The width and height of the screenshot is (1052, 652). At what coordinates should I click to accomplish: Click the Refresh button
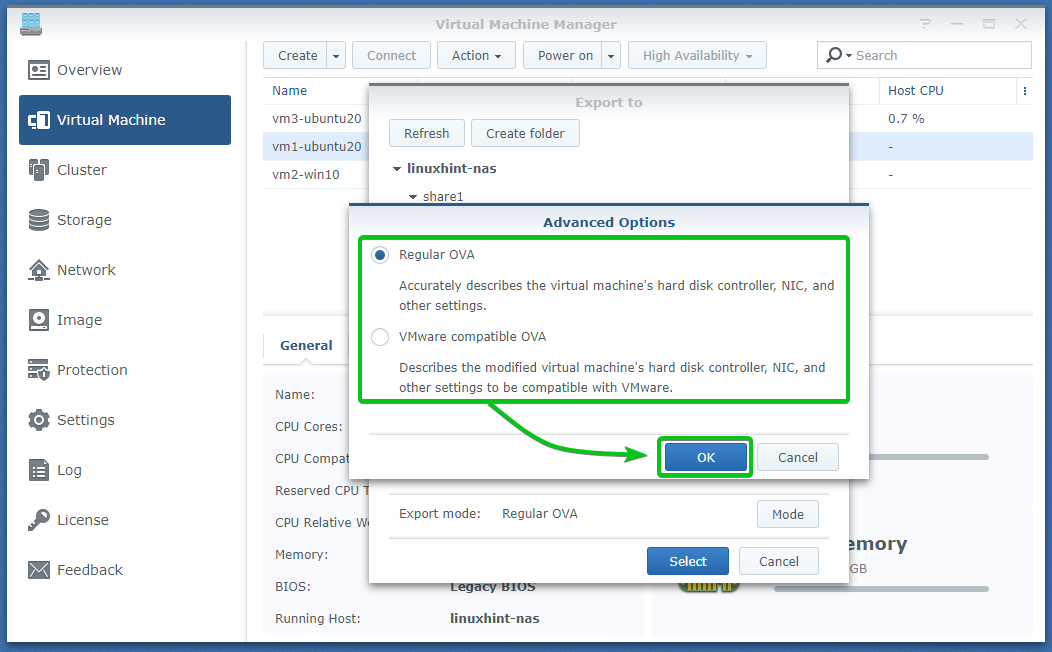pos(427,133)
